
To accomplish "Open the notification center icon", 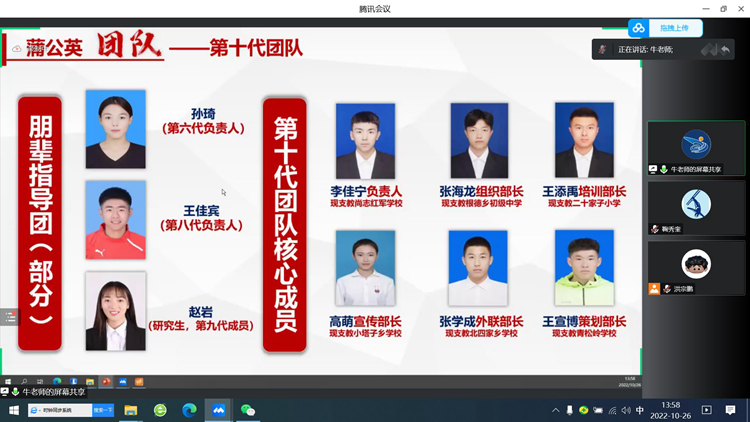I will 730,410.
